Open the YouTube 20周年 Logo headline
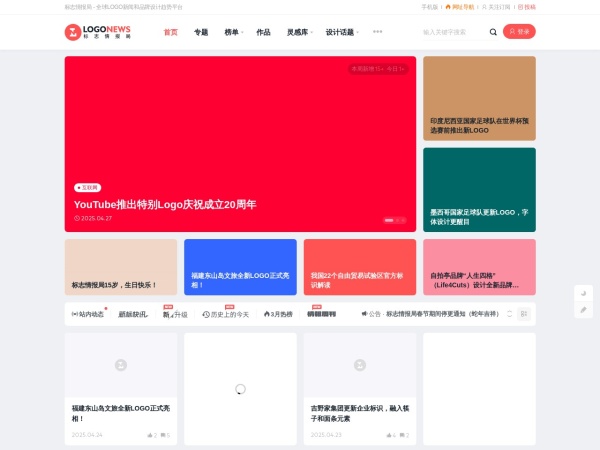 click(165, 205)
